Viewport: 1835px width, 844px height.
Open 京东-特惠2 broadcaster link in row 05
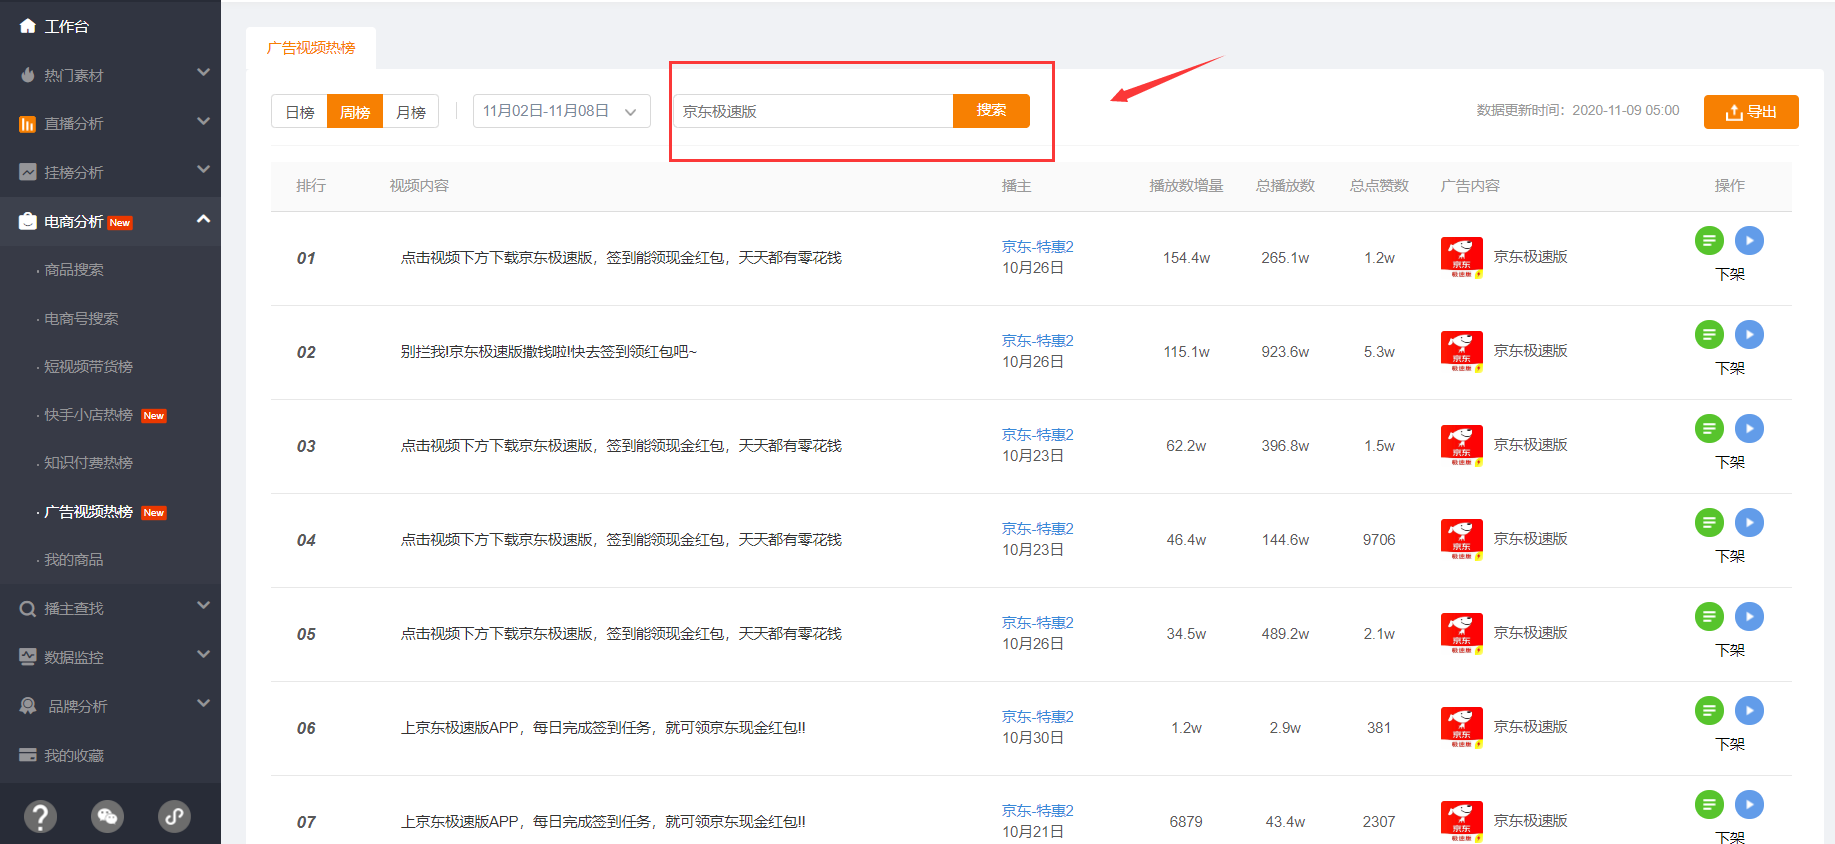[x=1038, y=623]
